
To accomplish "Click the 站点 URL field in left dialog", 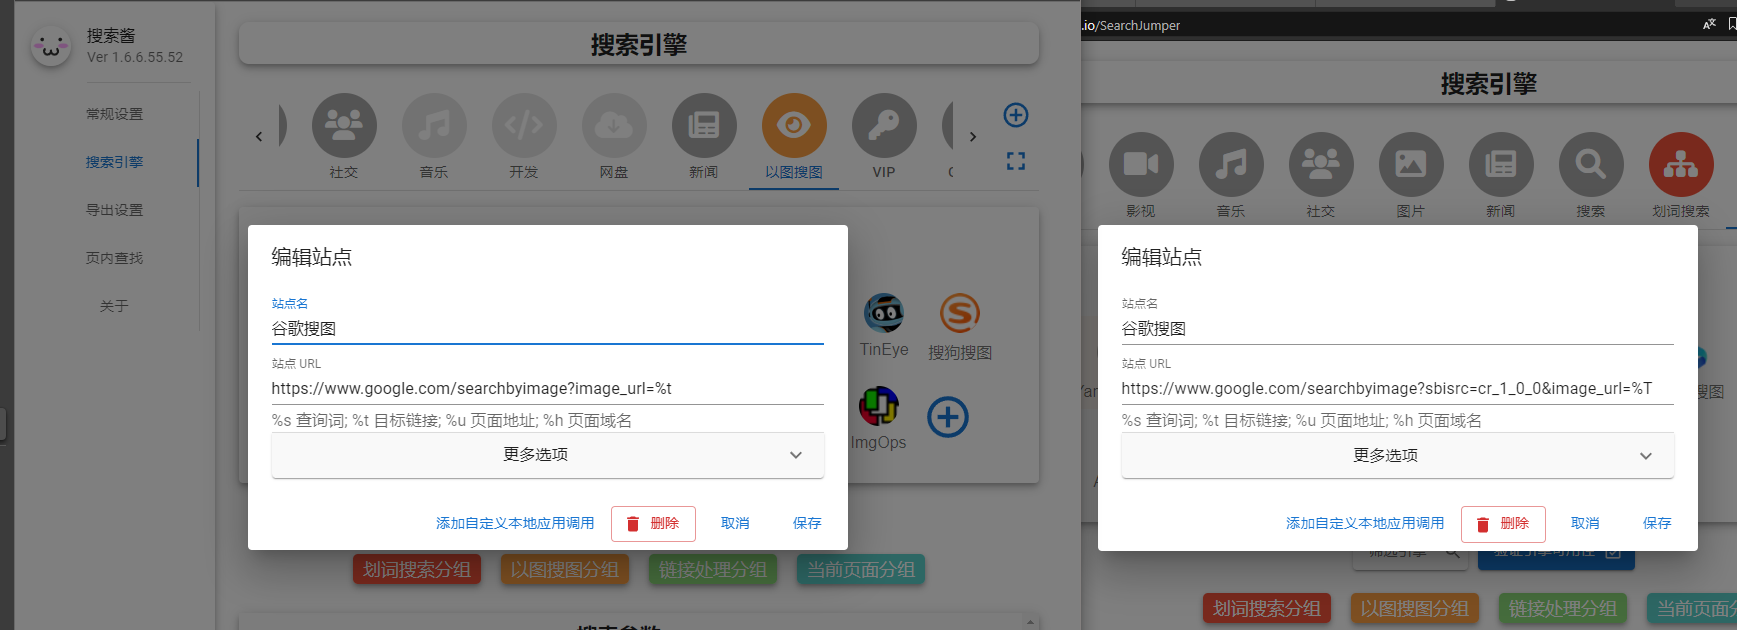I will tap(547, 388).
